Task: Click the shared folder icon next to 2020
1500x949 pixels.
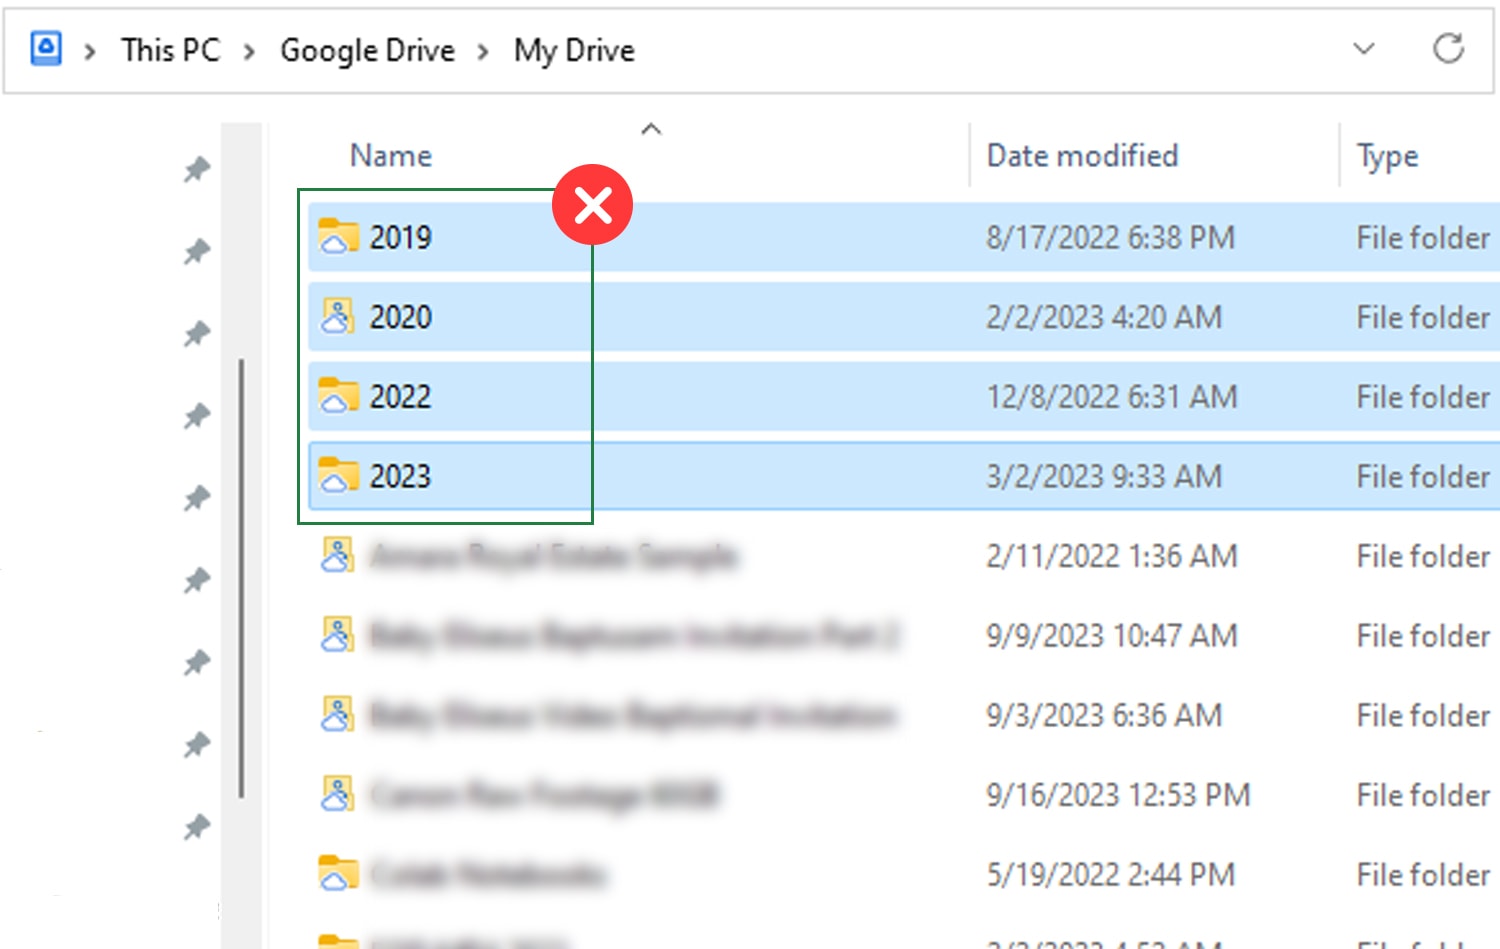Action: point(340,316)
